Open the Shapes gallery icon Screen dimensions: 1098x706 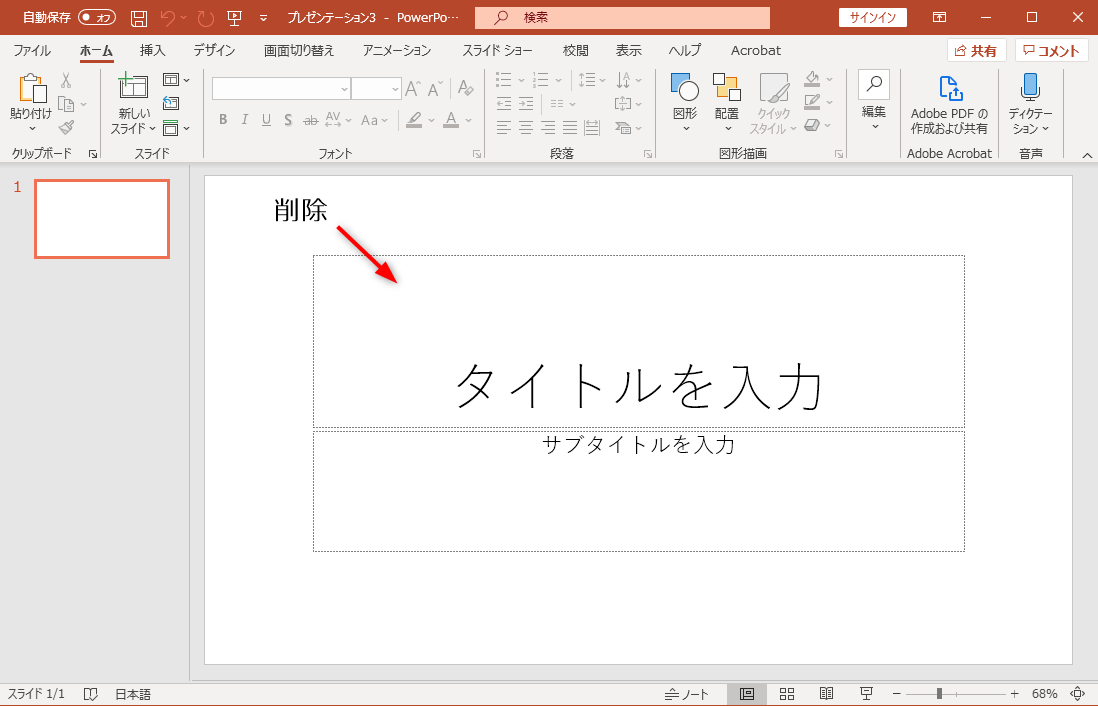[x=684, y=88]
